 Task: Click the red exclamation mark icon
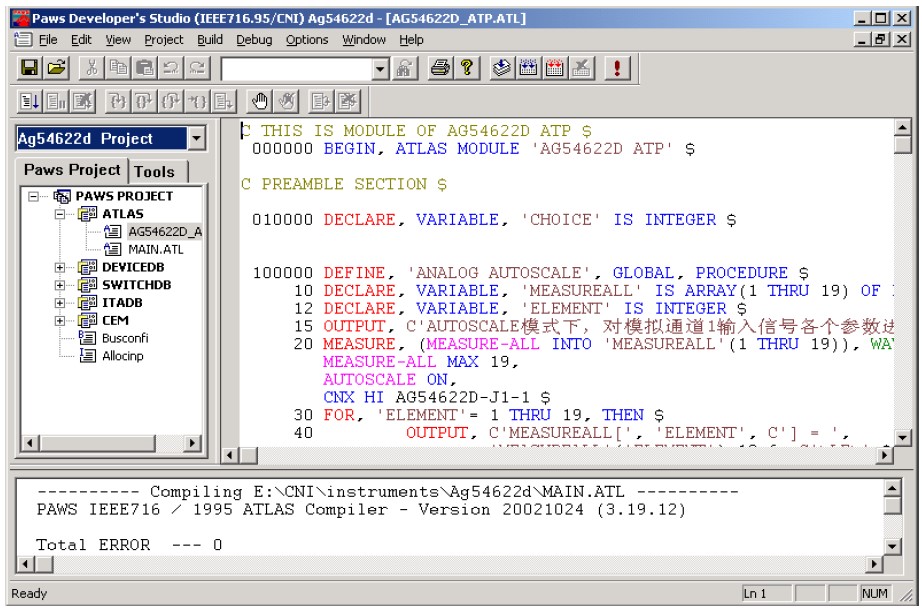(x=617, y=68)
